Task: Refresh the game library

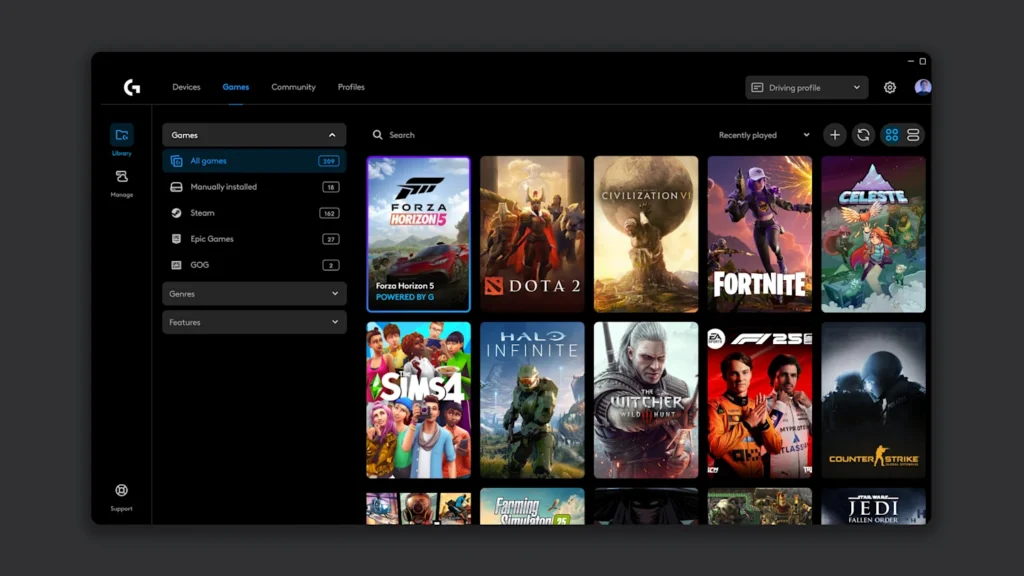Action: [x=863, y=135]
